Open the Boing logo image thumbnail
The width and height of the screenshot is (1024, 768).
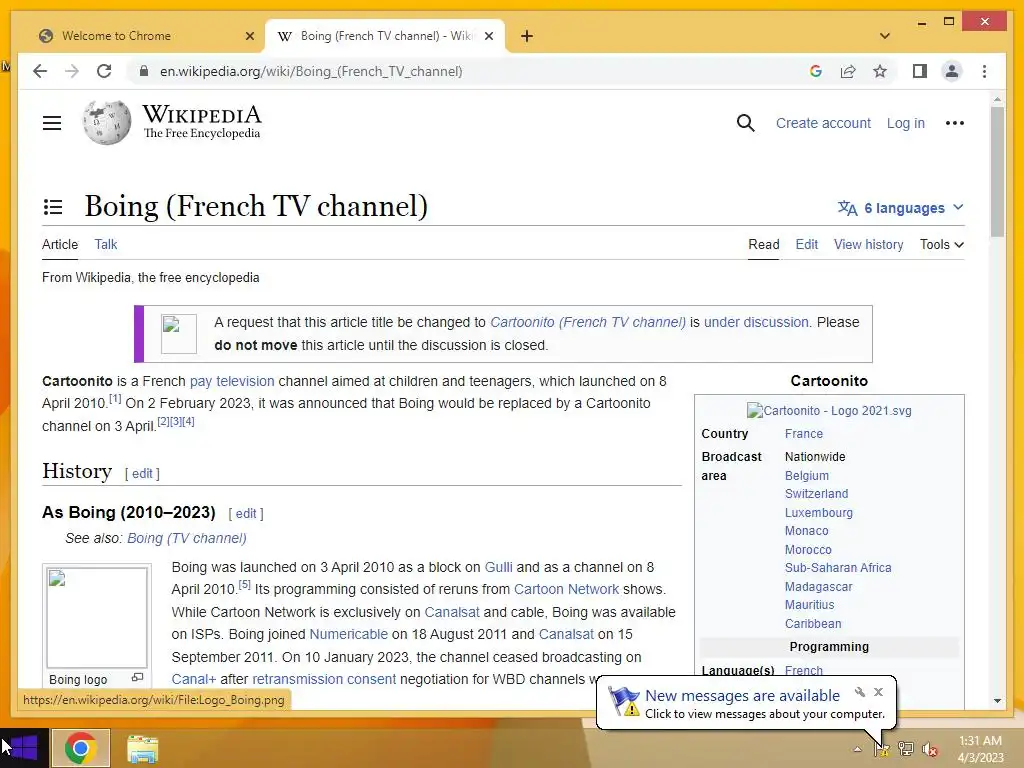point(97,617)
